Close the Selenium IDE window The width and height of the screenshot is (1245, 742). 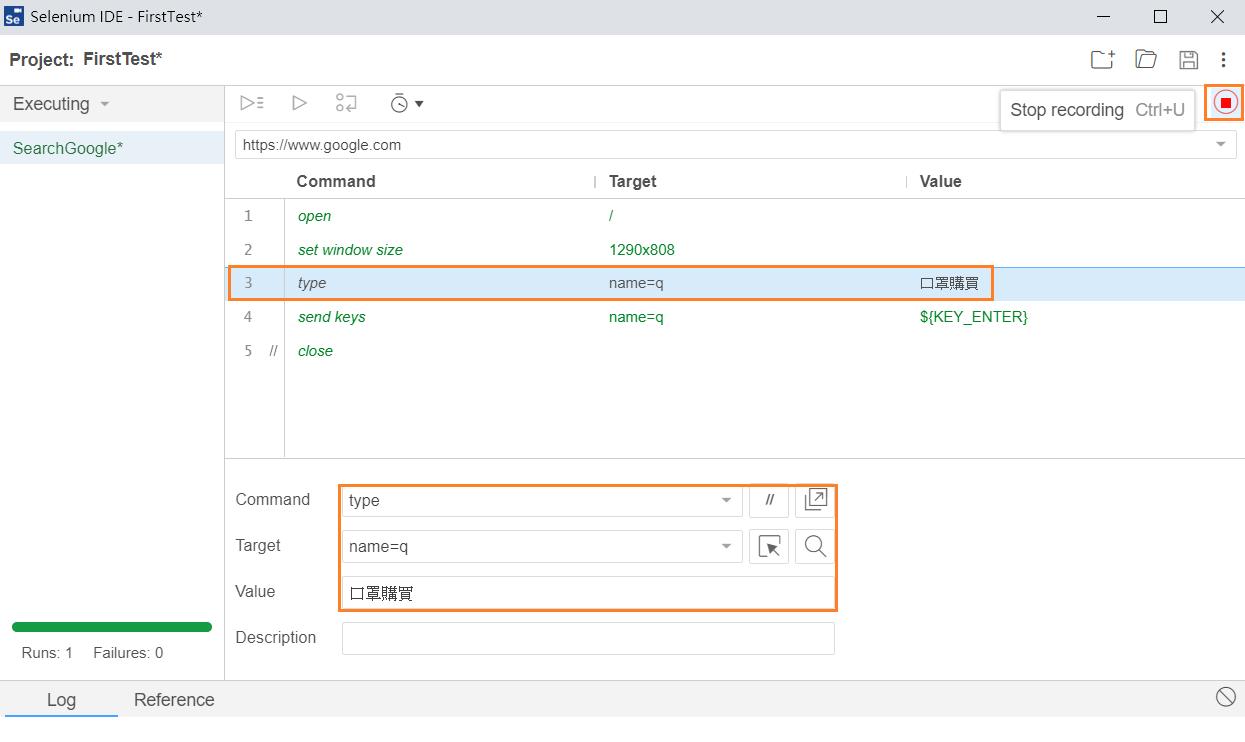click(1217, 17)
